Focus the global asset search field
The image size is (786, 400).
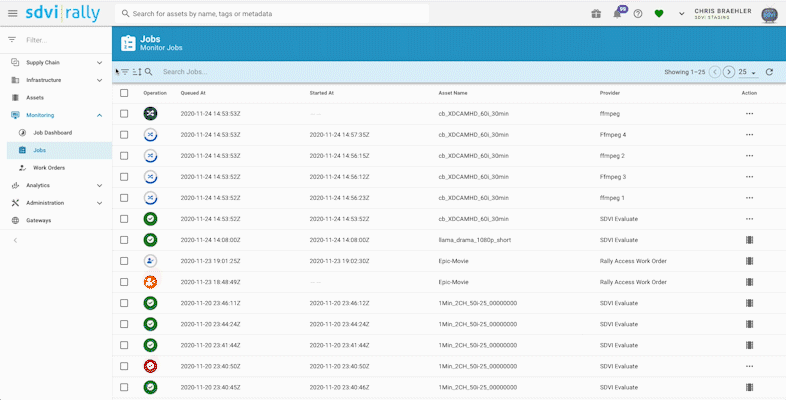[272, 14]
